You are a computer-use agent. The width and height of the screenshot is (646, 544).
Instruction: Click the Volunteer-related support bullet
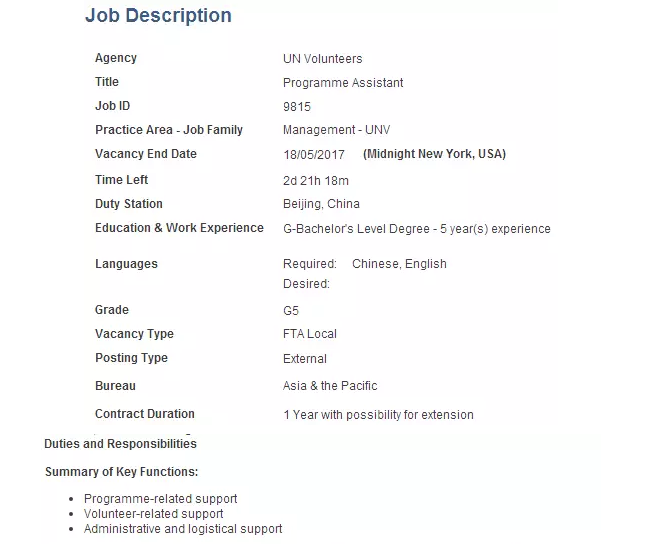[154, 513]
